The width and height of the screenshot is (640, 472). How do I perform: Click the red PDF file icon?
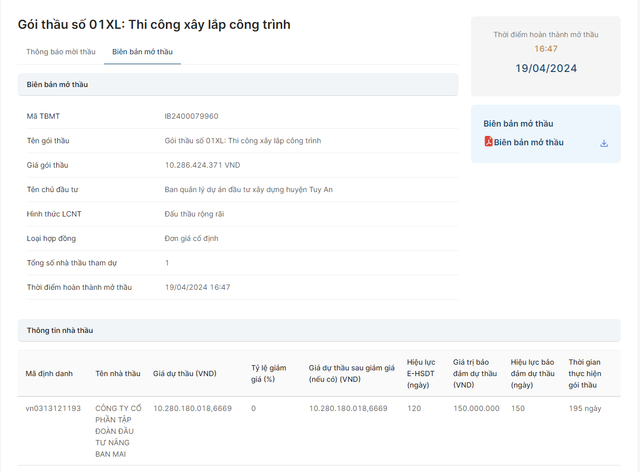coord(488,142)
